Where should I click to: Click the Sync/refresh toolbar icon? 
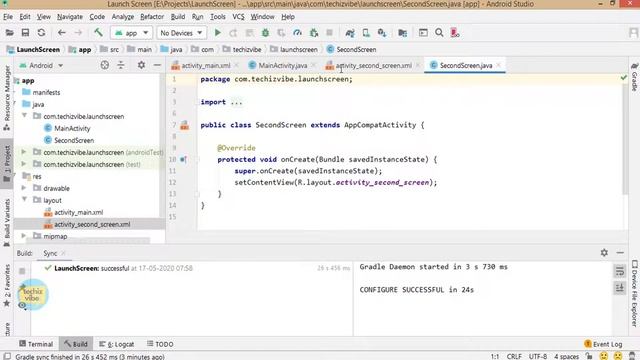pos(41,33)
